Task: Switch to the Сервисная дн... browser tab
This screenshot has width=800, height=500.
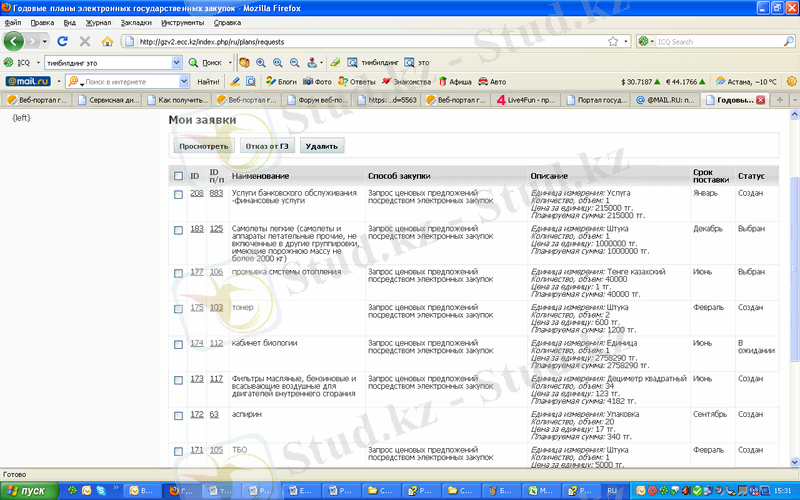Action: [x=111, y=100]
